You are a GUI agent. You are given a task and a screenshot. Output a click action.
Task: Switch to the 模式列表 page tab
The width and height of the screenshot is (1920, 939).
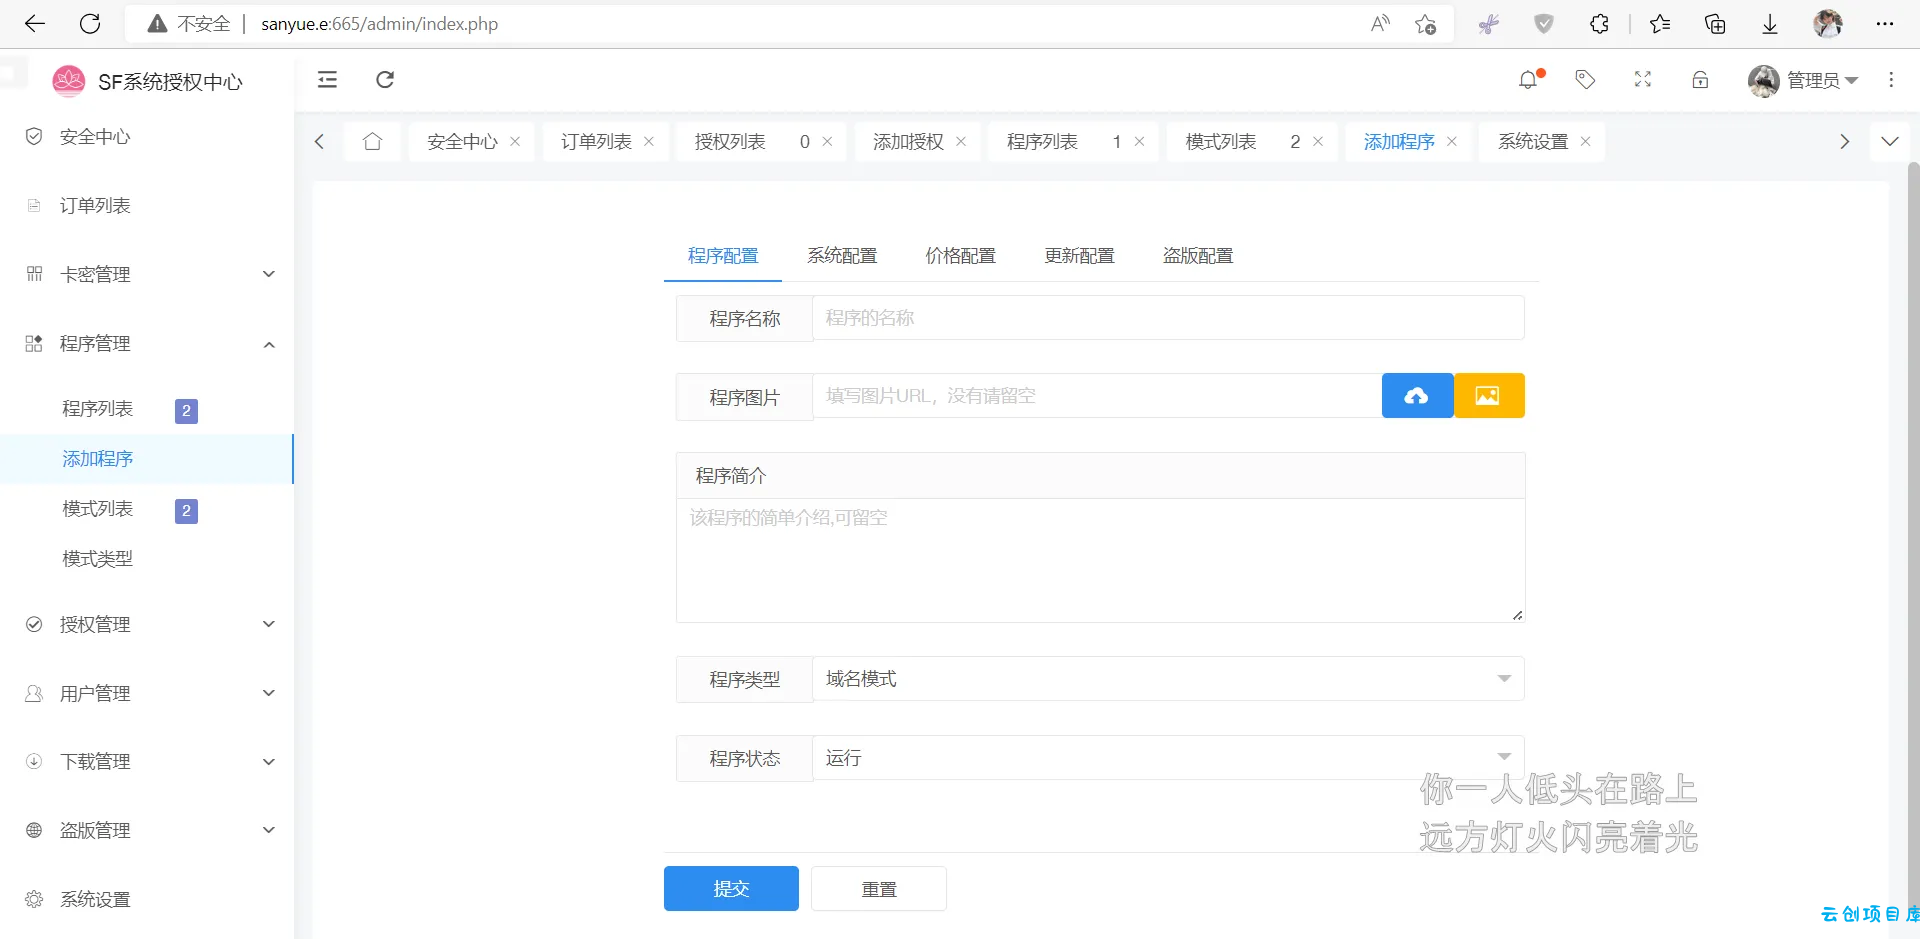click(1220, 142)
